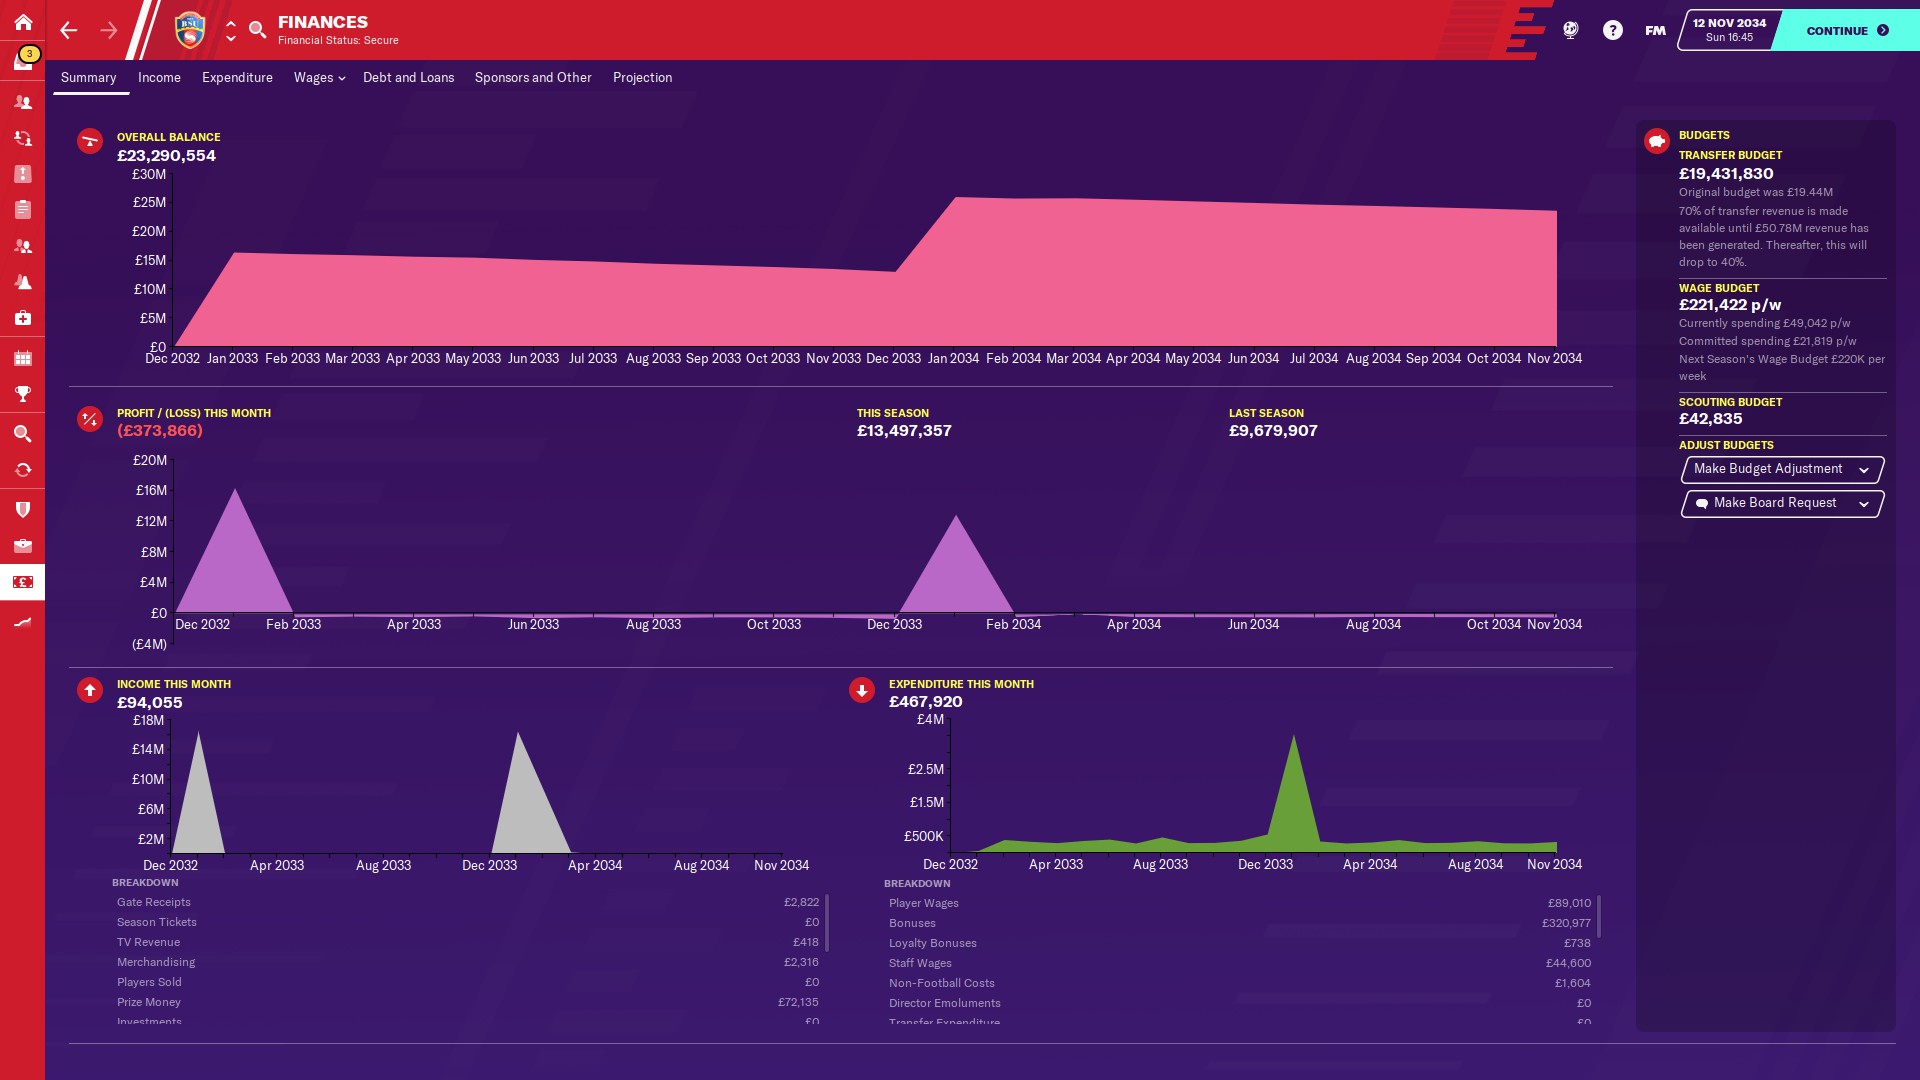This screenshot has width=1920, height=1080.
Task: Click the club badge stepper arrows
Action: coord(231,30)
